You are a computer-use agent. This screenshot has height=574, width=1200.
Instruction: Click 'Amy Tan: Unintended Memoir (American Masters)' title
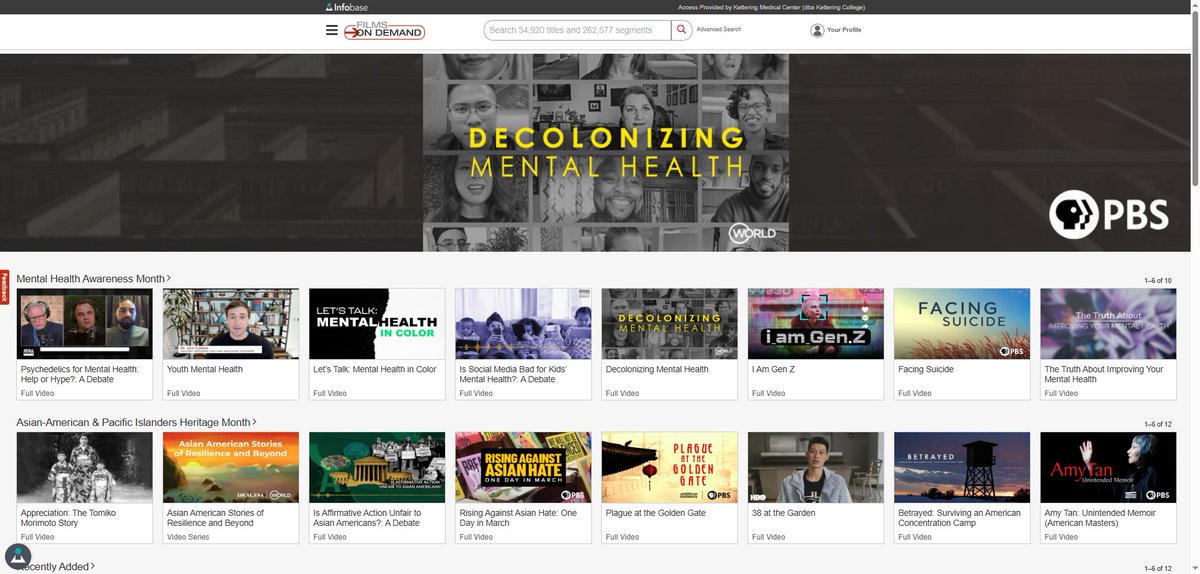coord(1100,518)
